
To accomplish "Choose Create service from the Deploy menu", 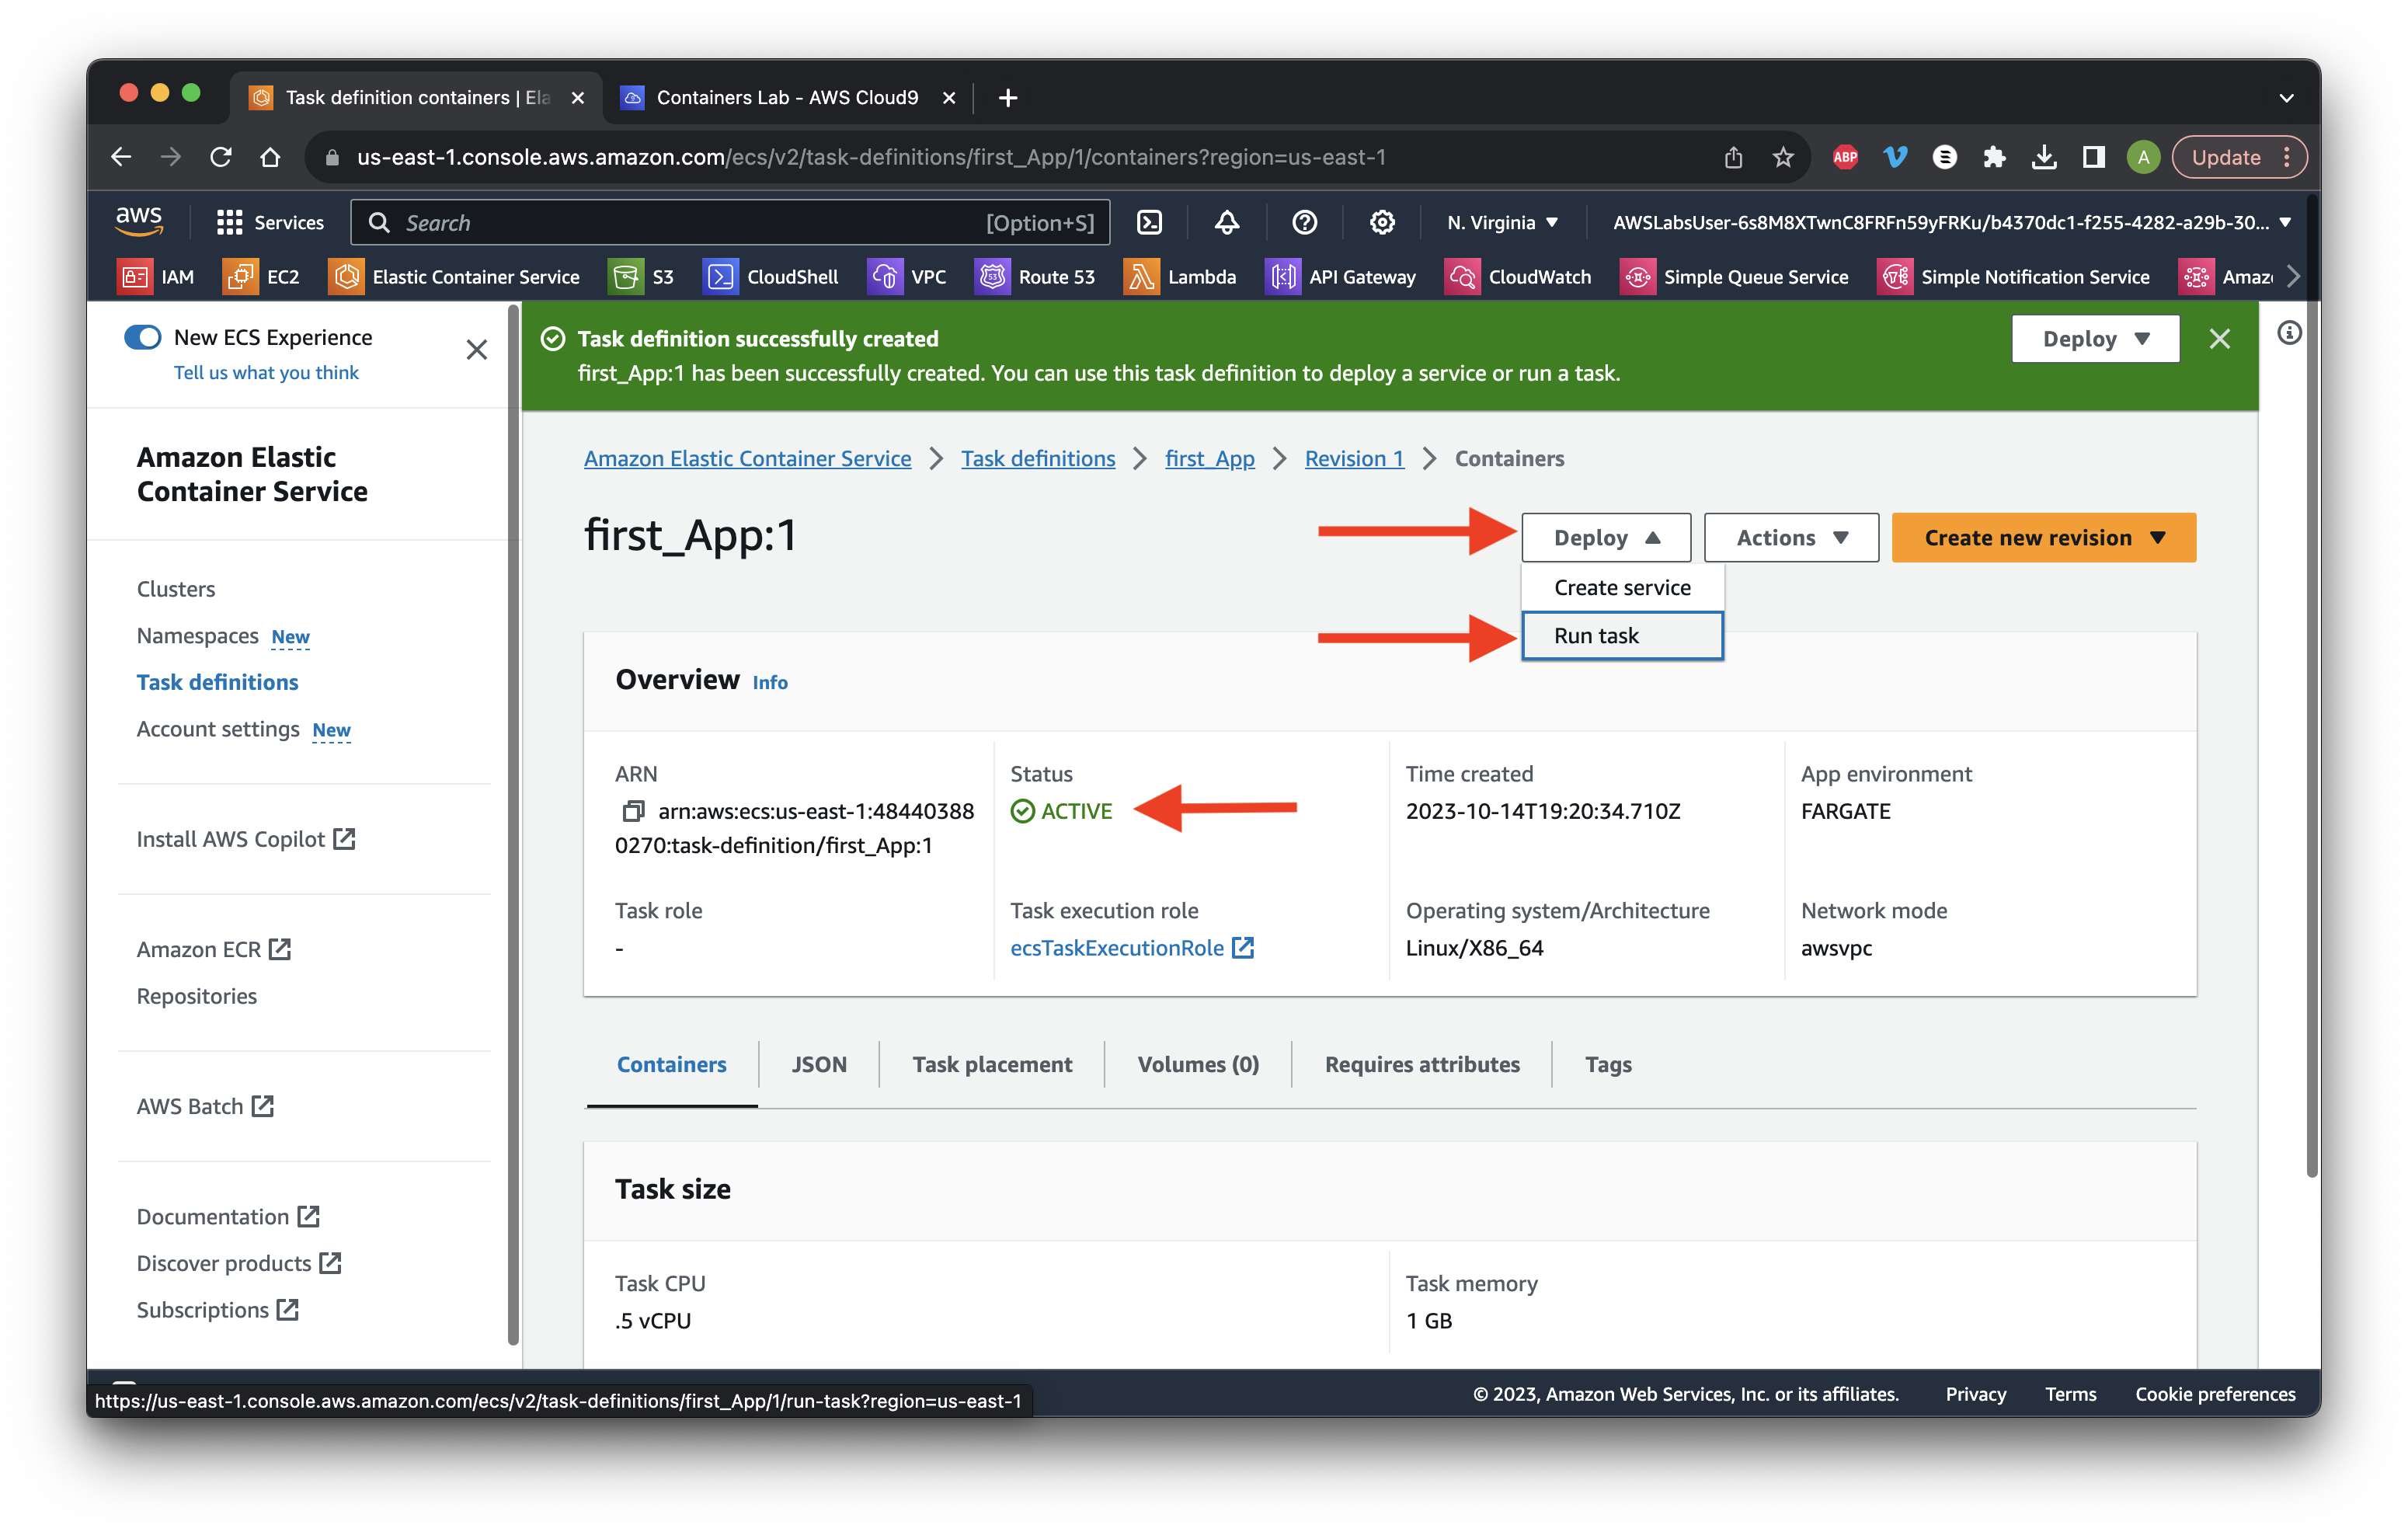I will pos(1622,588).
